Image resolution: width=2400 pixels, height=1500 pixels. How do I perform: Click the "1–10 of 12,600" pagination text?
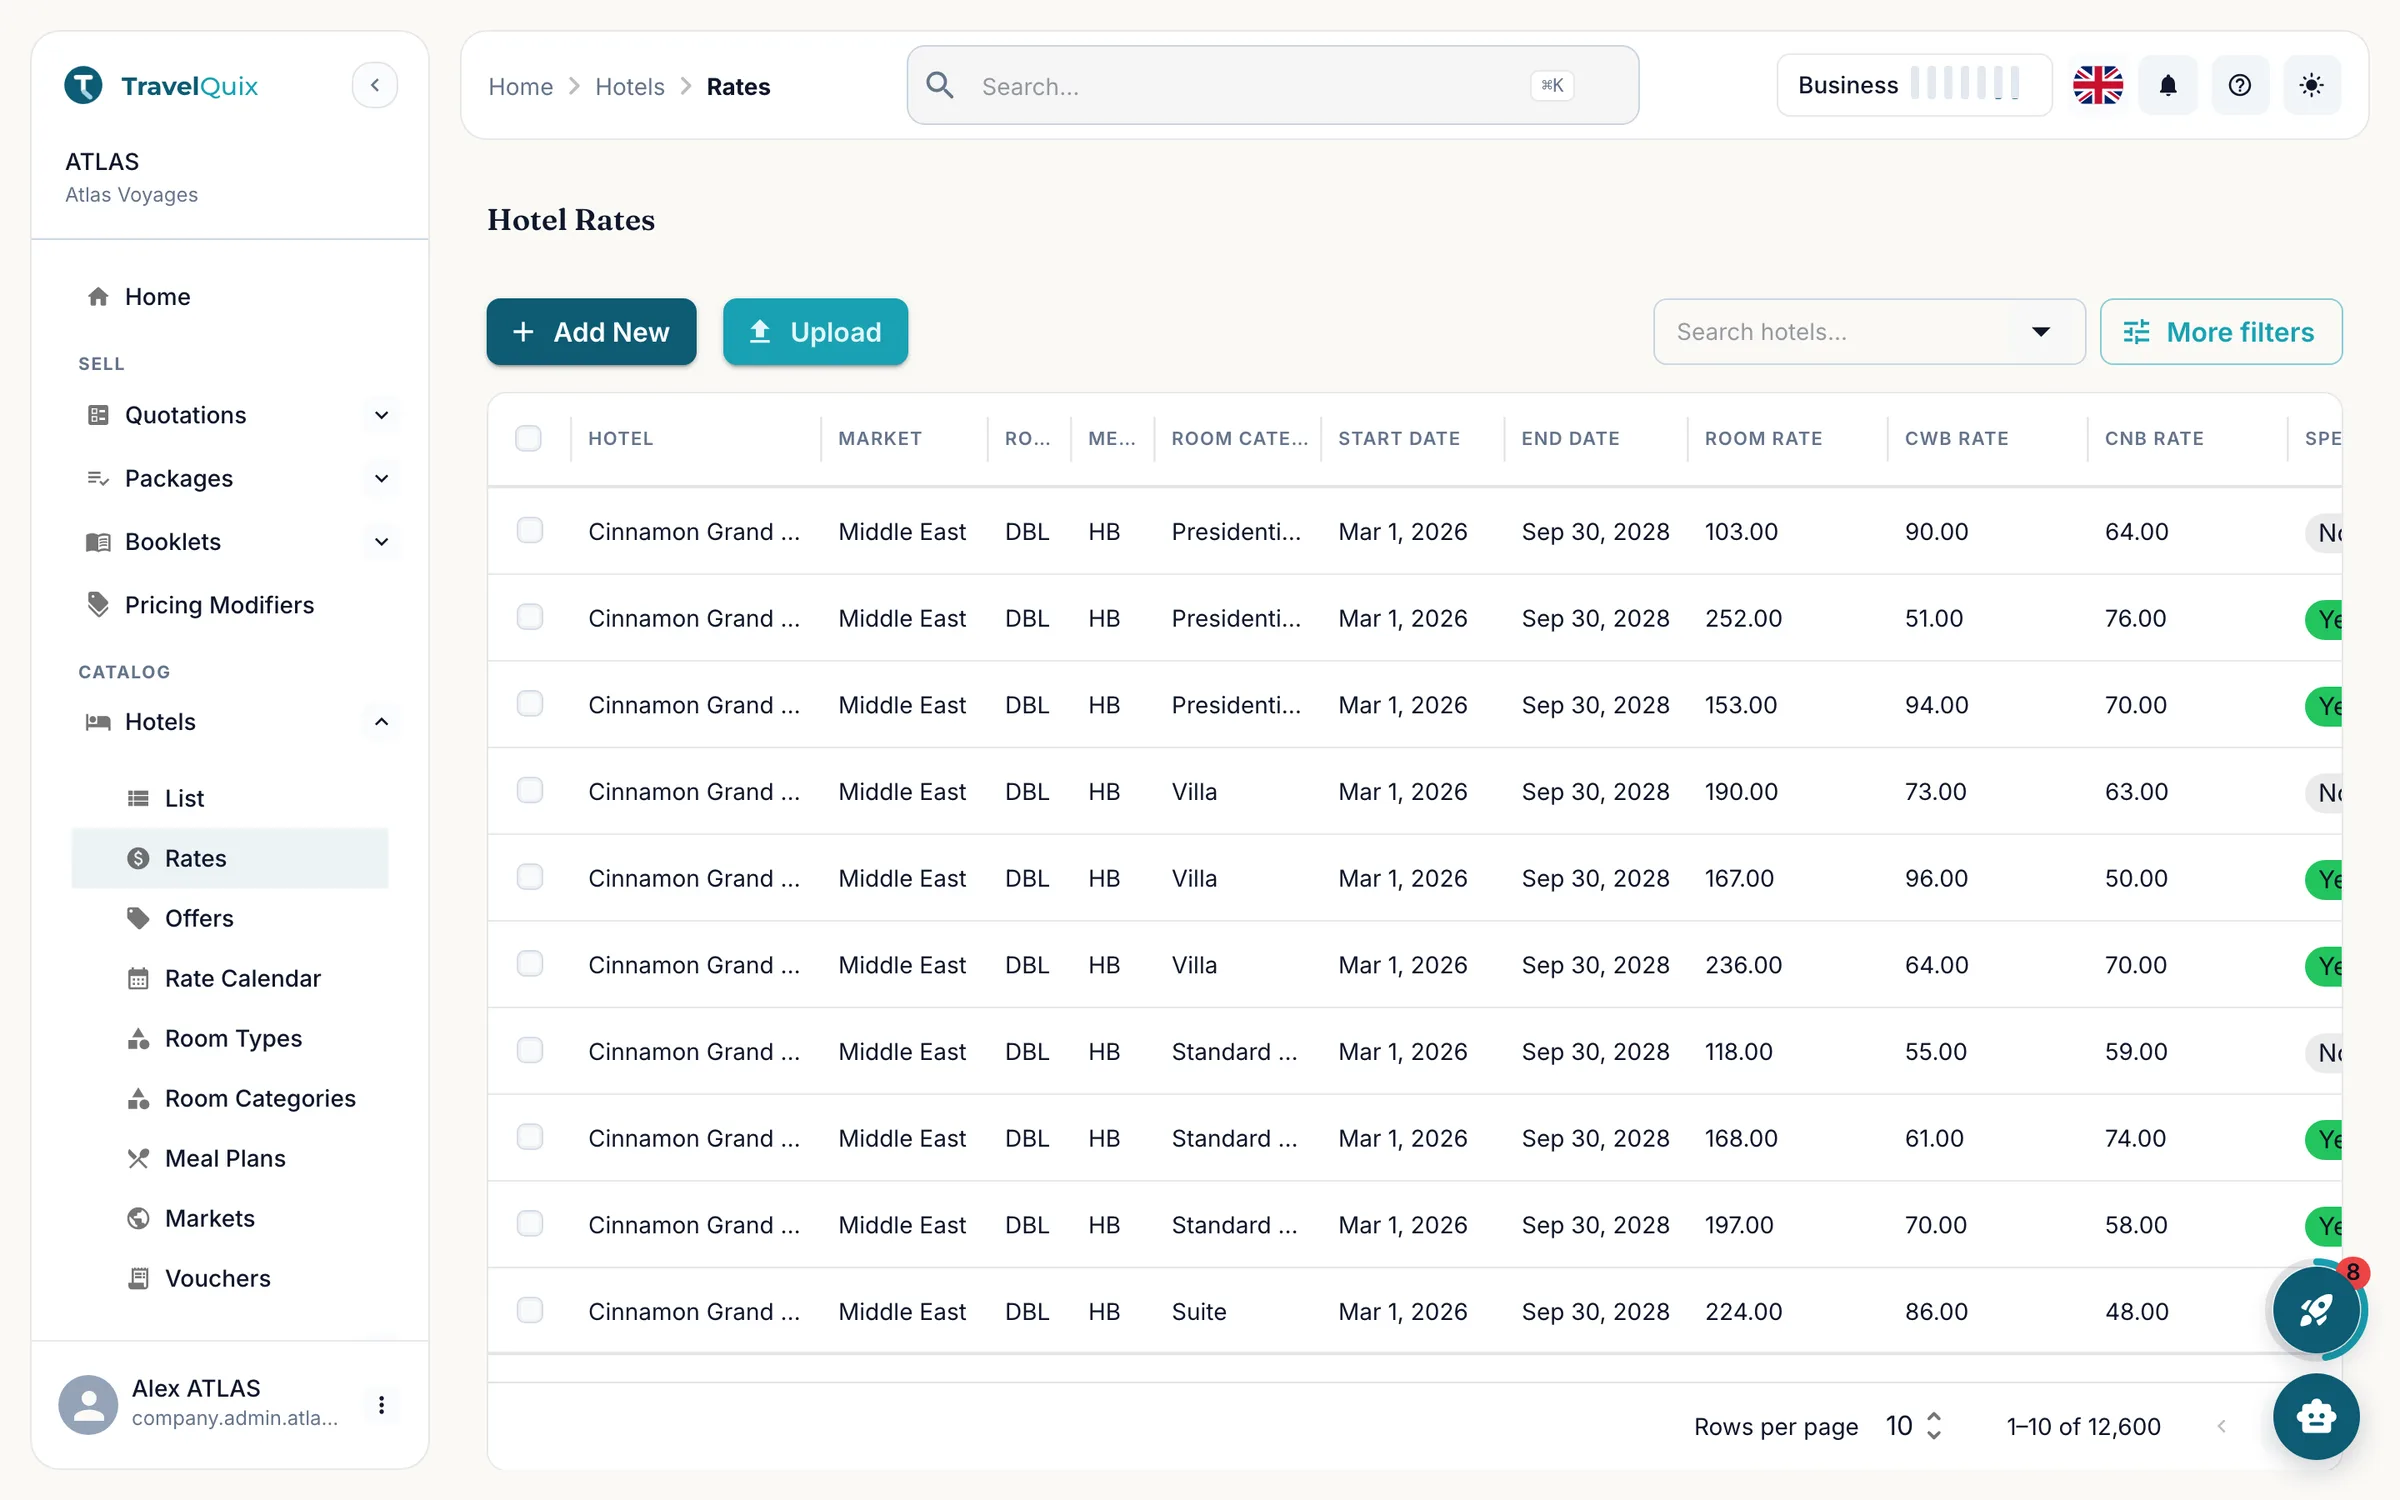2083,1426
